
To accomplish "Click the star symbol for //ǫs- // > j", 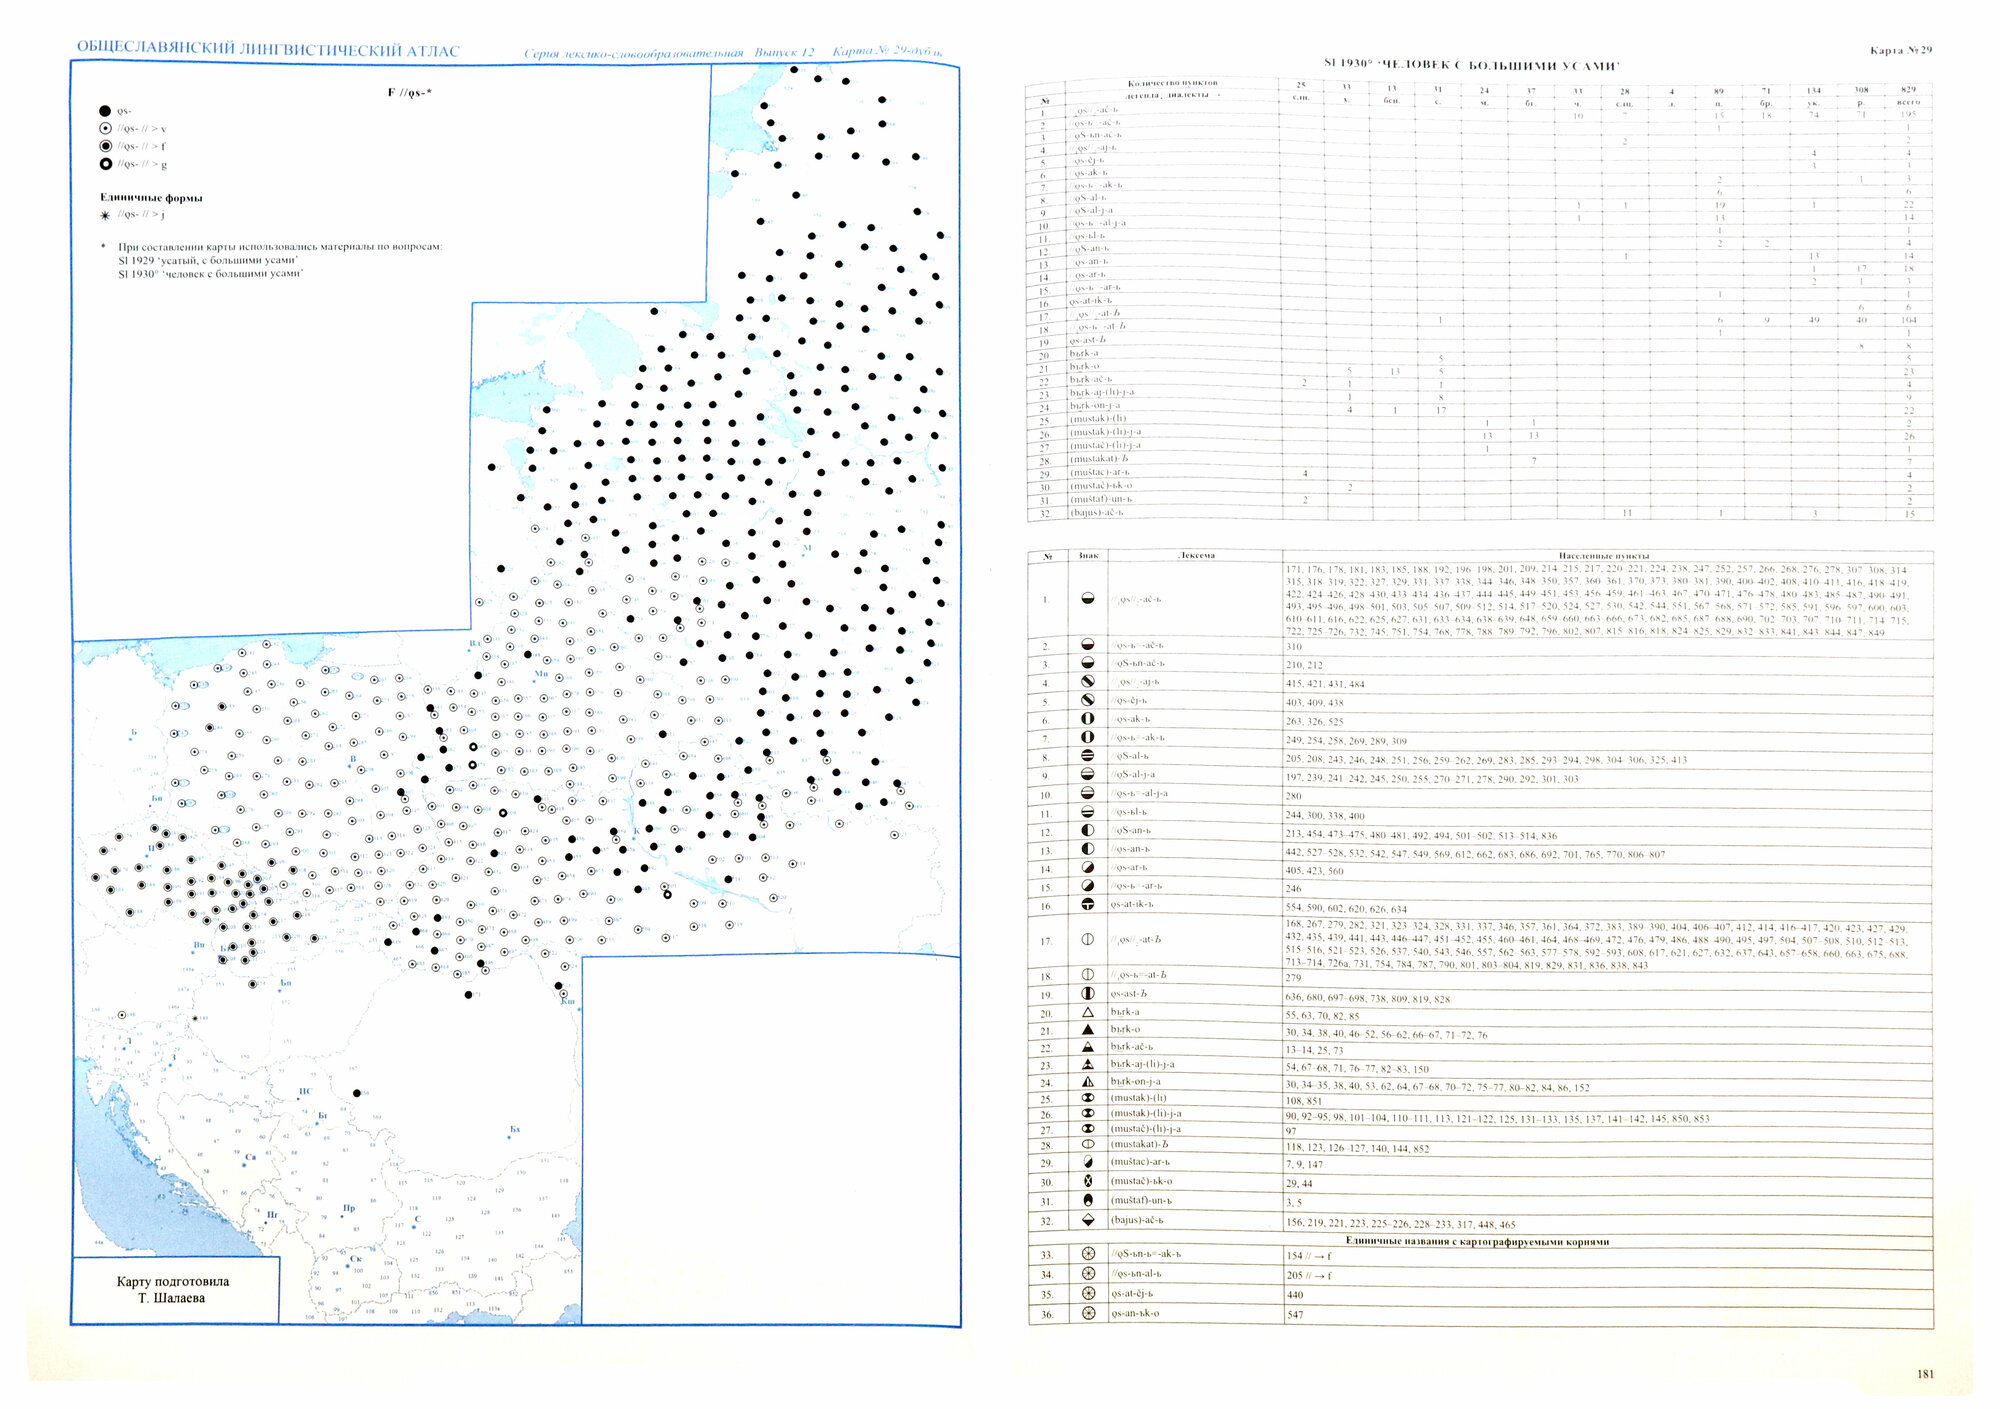I will pyautogui.click(x=105, y=215).
